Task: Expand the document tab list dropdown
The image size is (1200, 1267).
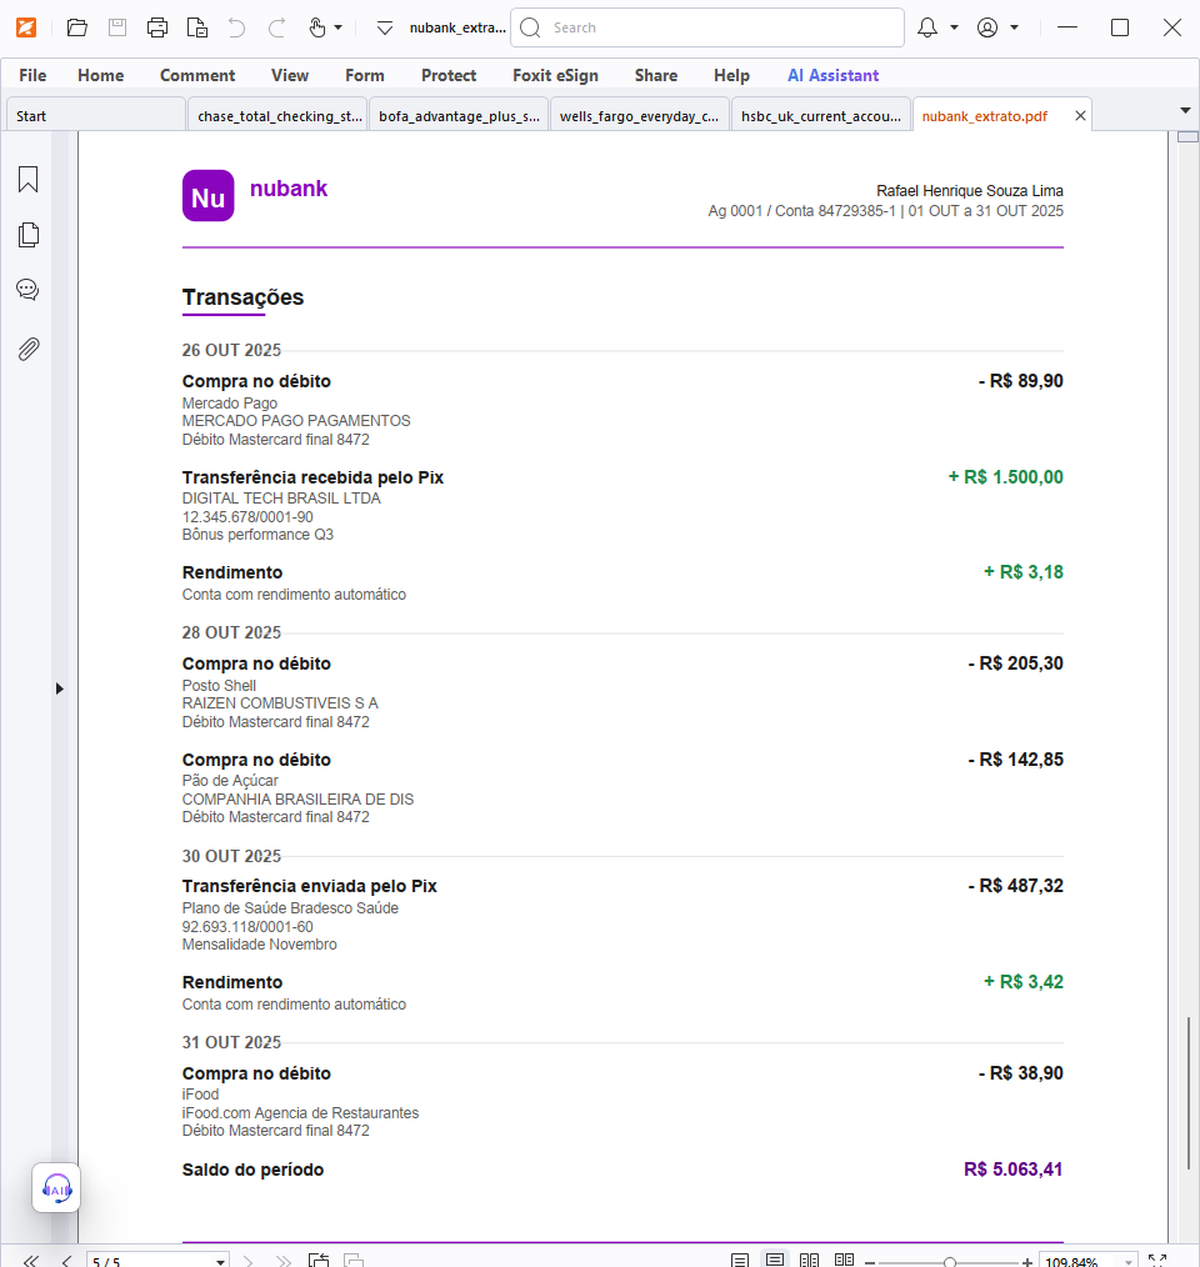Action: click(x=1185, y=111)
